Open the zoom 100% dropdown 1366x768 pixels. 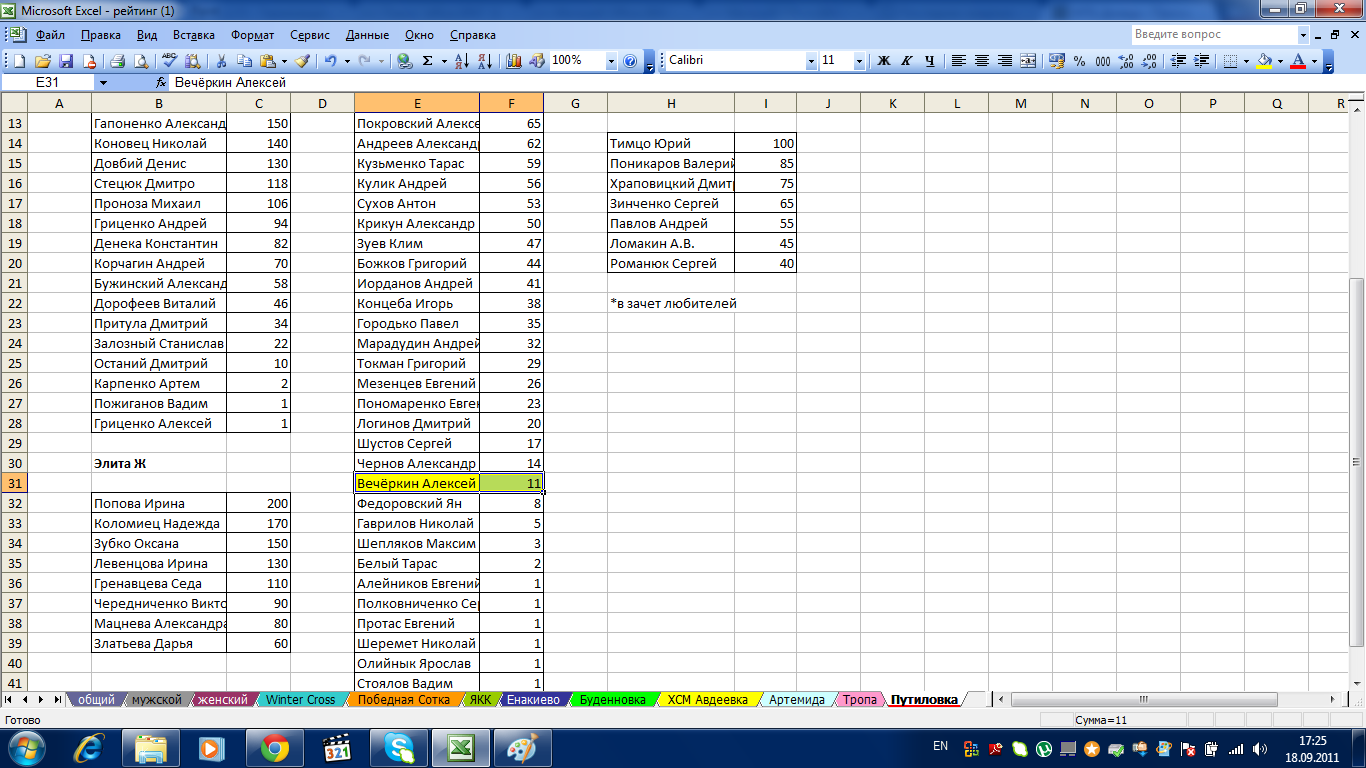[611, 61]
